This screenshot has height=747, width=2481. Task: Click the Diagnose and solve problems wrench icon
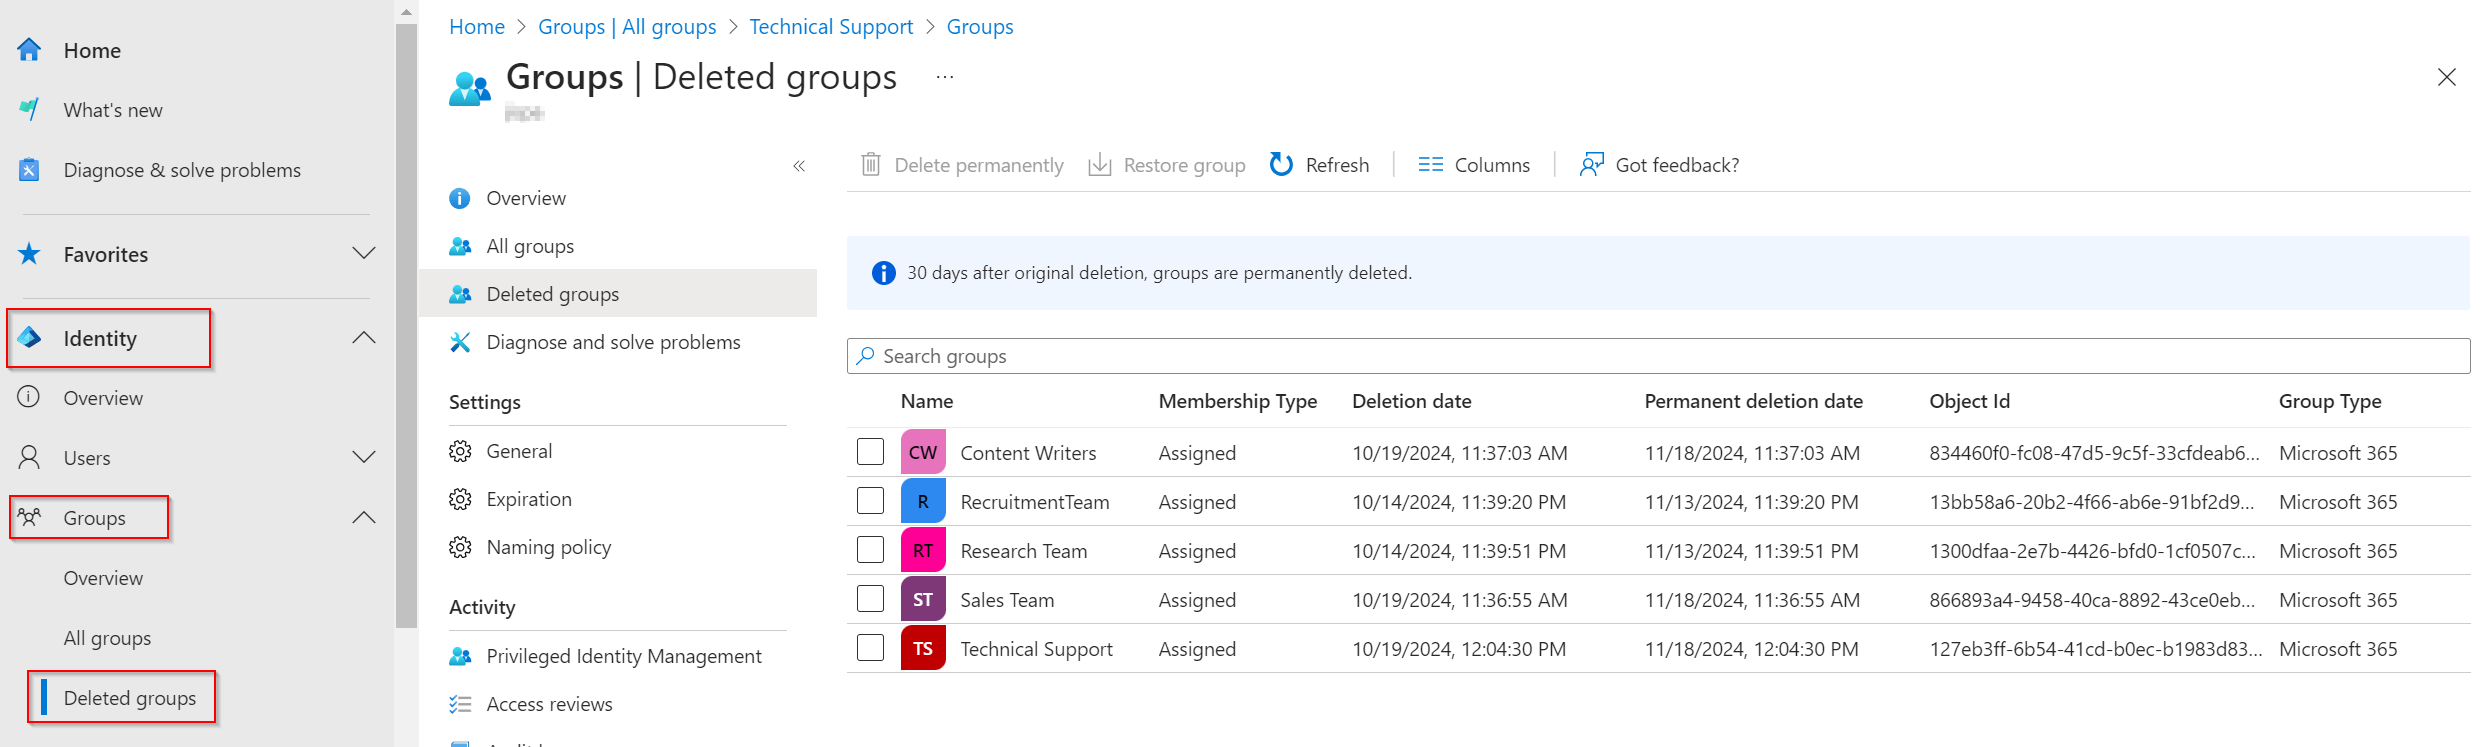[x=460, y=342]
